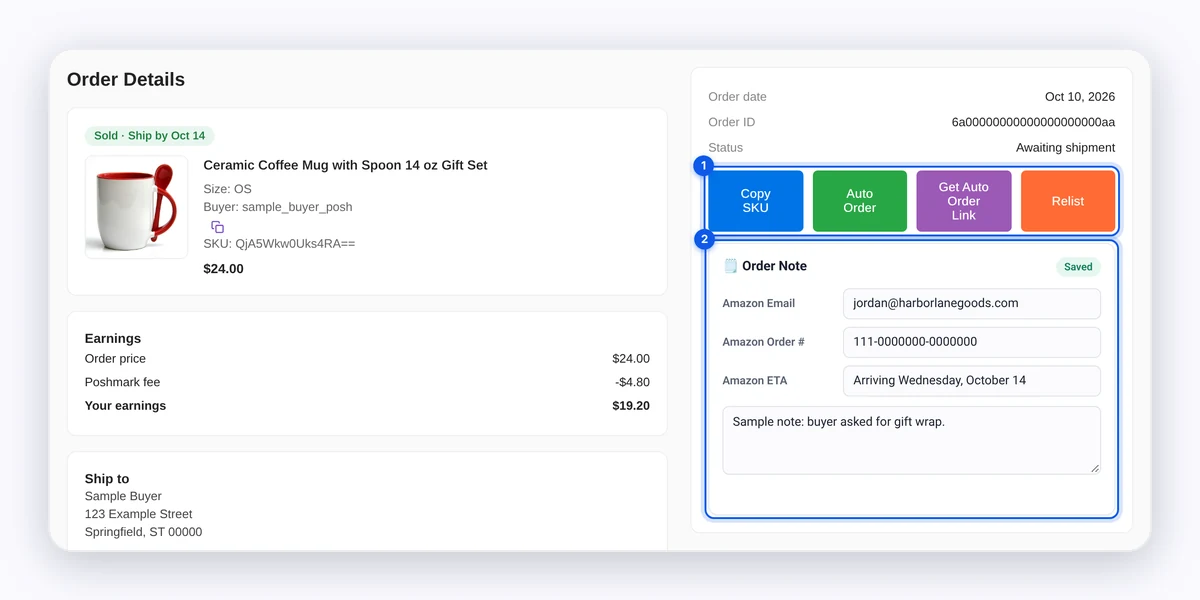Screen dimensions: 1200x600
Task: Click the Ceramic Coffee Mug product title
Action: pos(345,165)
